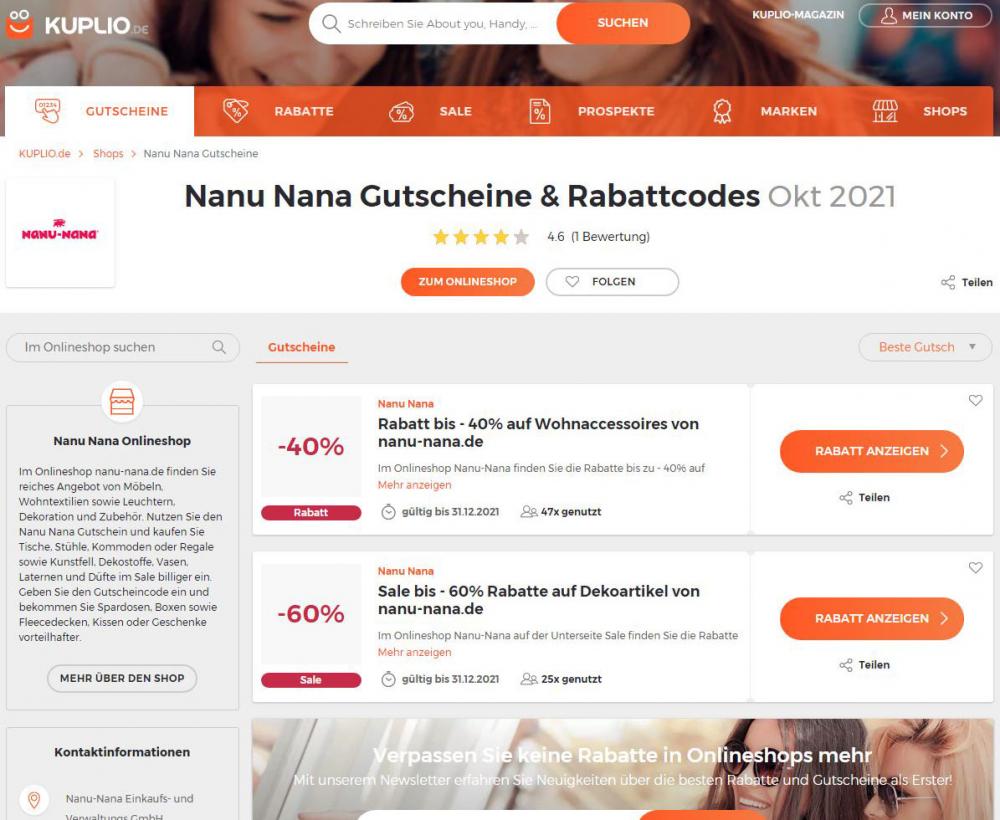
Task: Open the Sale navigation tab
Action: coord(430,111)
